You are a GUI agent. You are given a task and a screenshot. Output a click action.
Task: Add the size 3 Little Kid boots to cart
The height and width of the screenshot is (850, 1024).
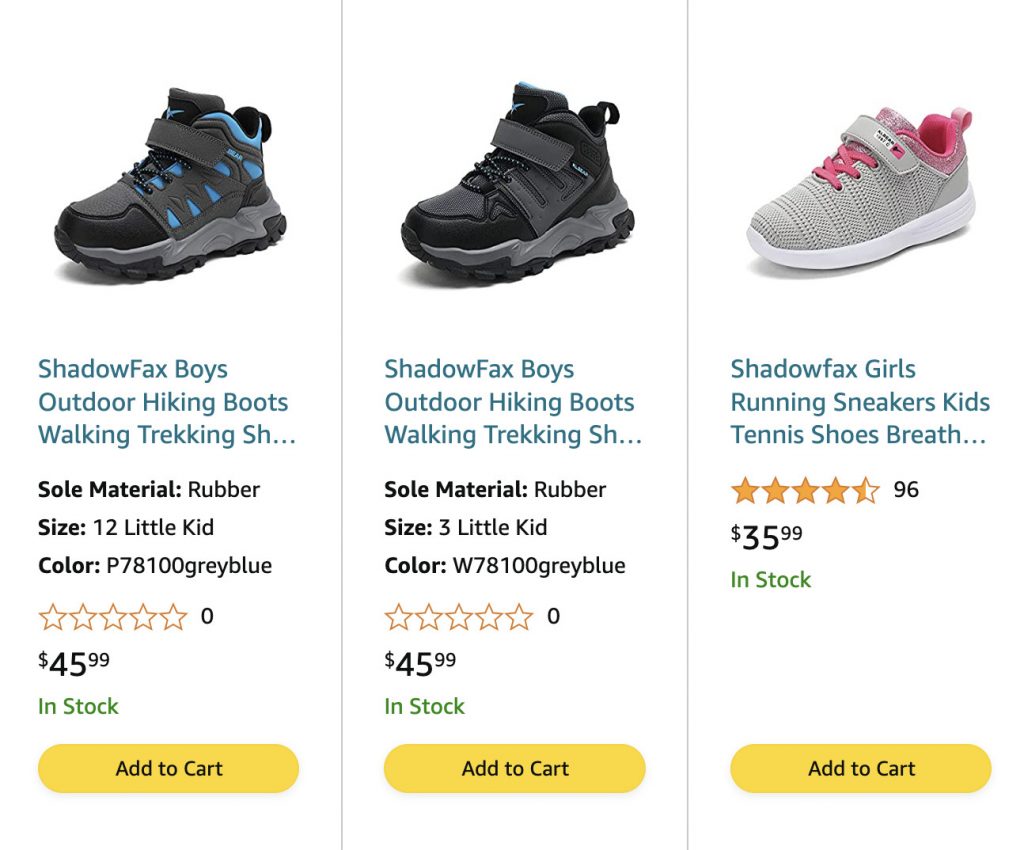[515, 768]
